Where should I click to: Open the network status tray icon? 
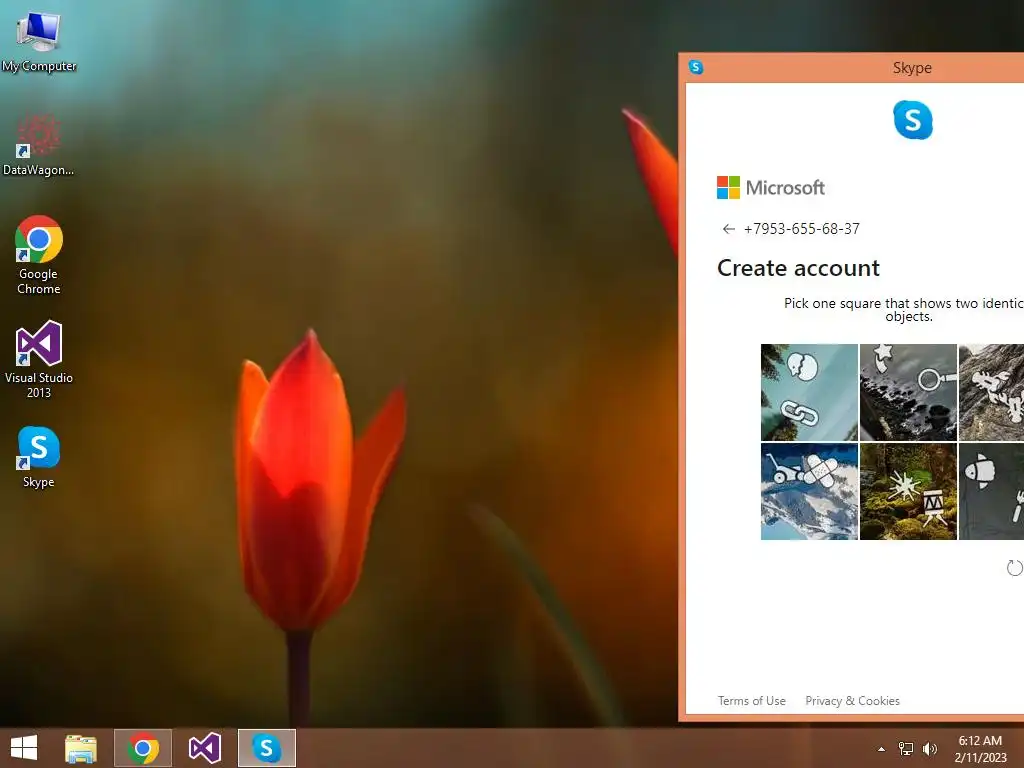point(906,749)
